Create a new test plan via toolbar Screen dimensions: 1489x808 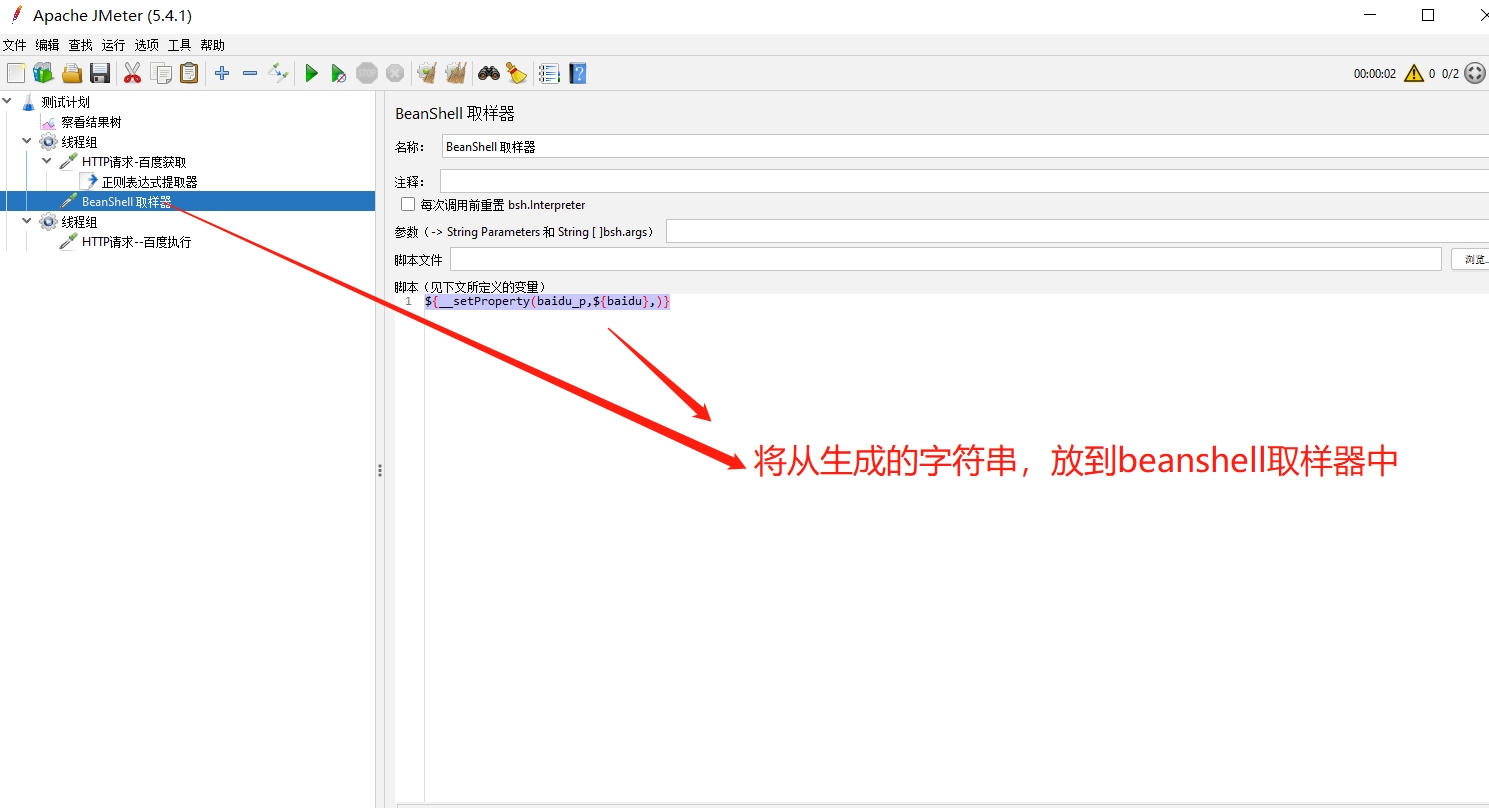[16, 73]
